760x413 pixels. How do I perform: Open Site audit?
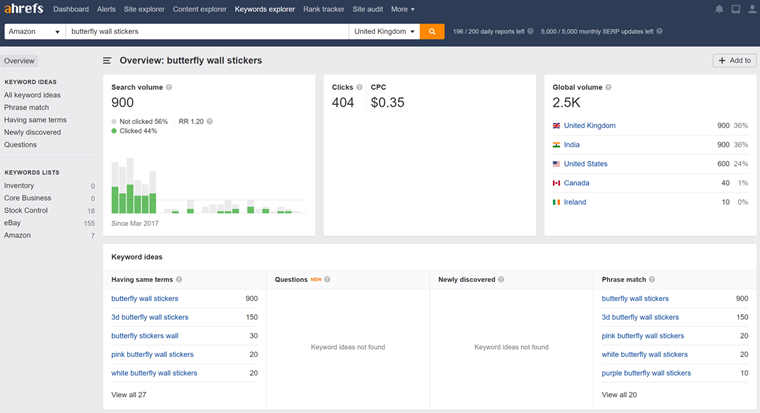(367, 9)
